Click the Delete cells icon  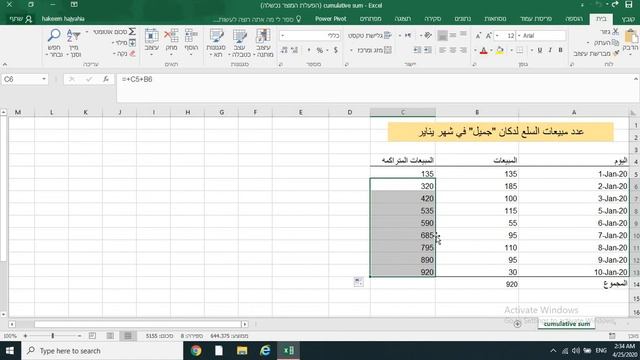tap(171, 36)
